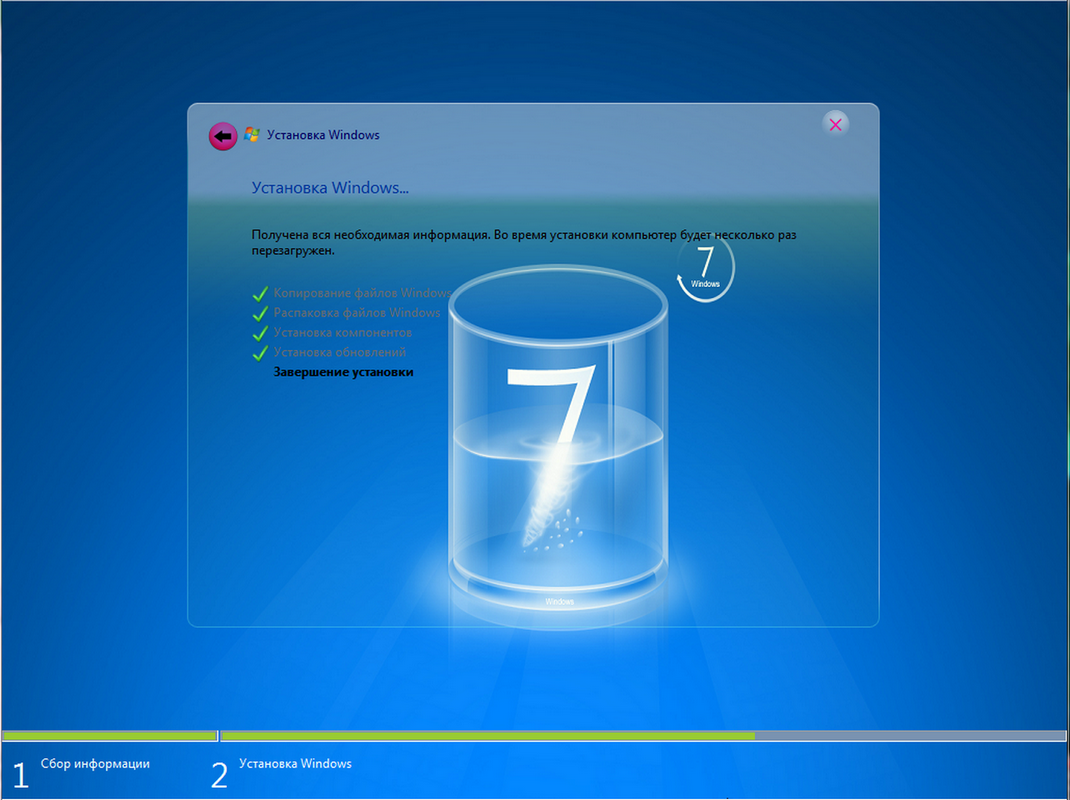Screen dimensions: 1070x800
Task: Close the Установка Windows dialog
Action: pos(835,124)
